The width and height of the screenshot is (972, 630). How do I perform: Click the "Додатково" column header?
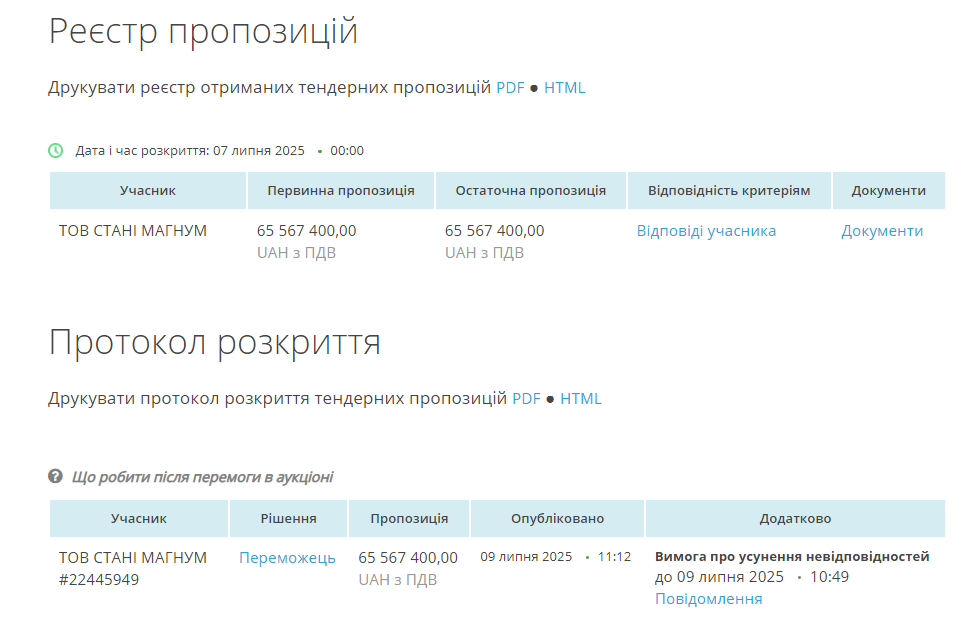pyautogui.click(x=795, y=519)
